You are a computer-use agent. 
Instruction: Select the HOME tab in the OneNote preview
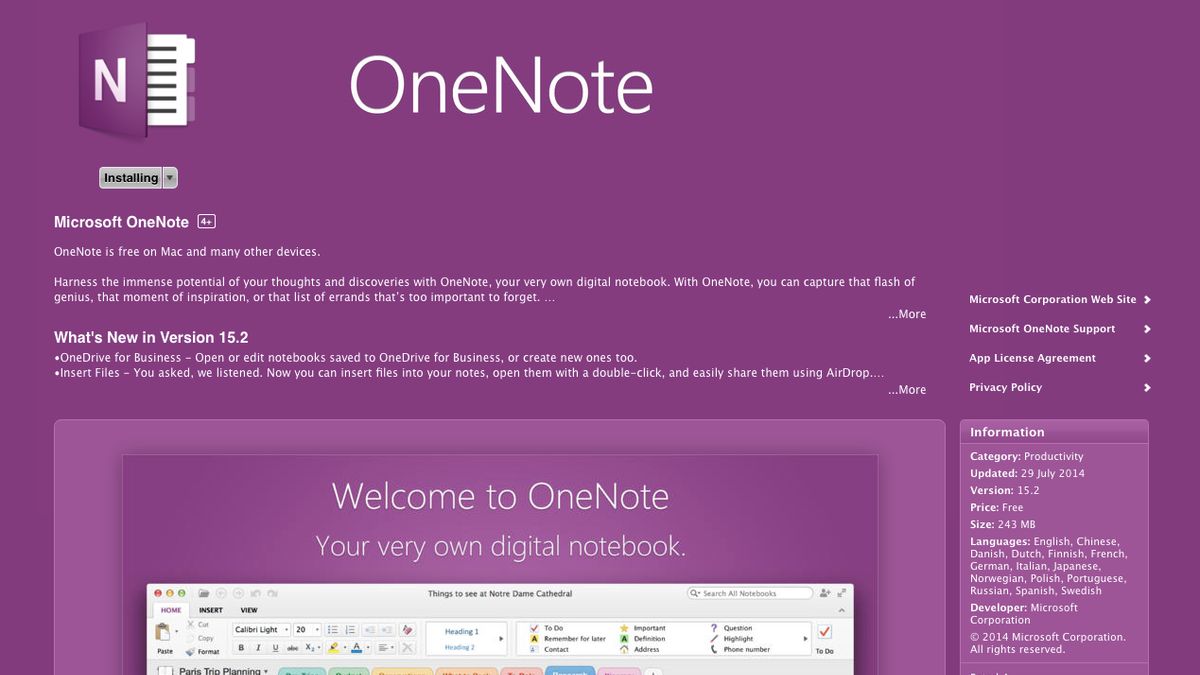click(x=171, y=610)
